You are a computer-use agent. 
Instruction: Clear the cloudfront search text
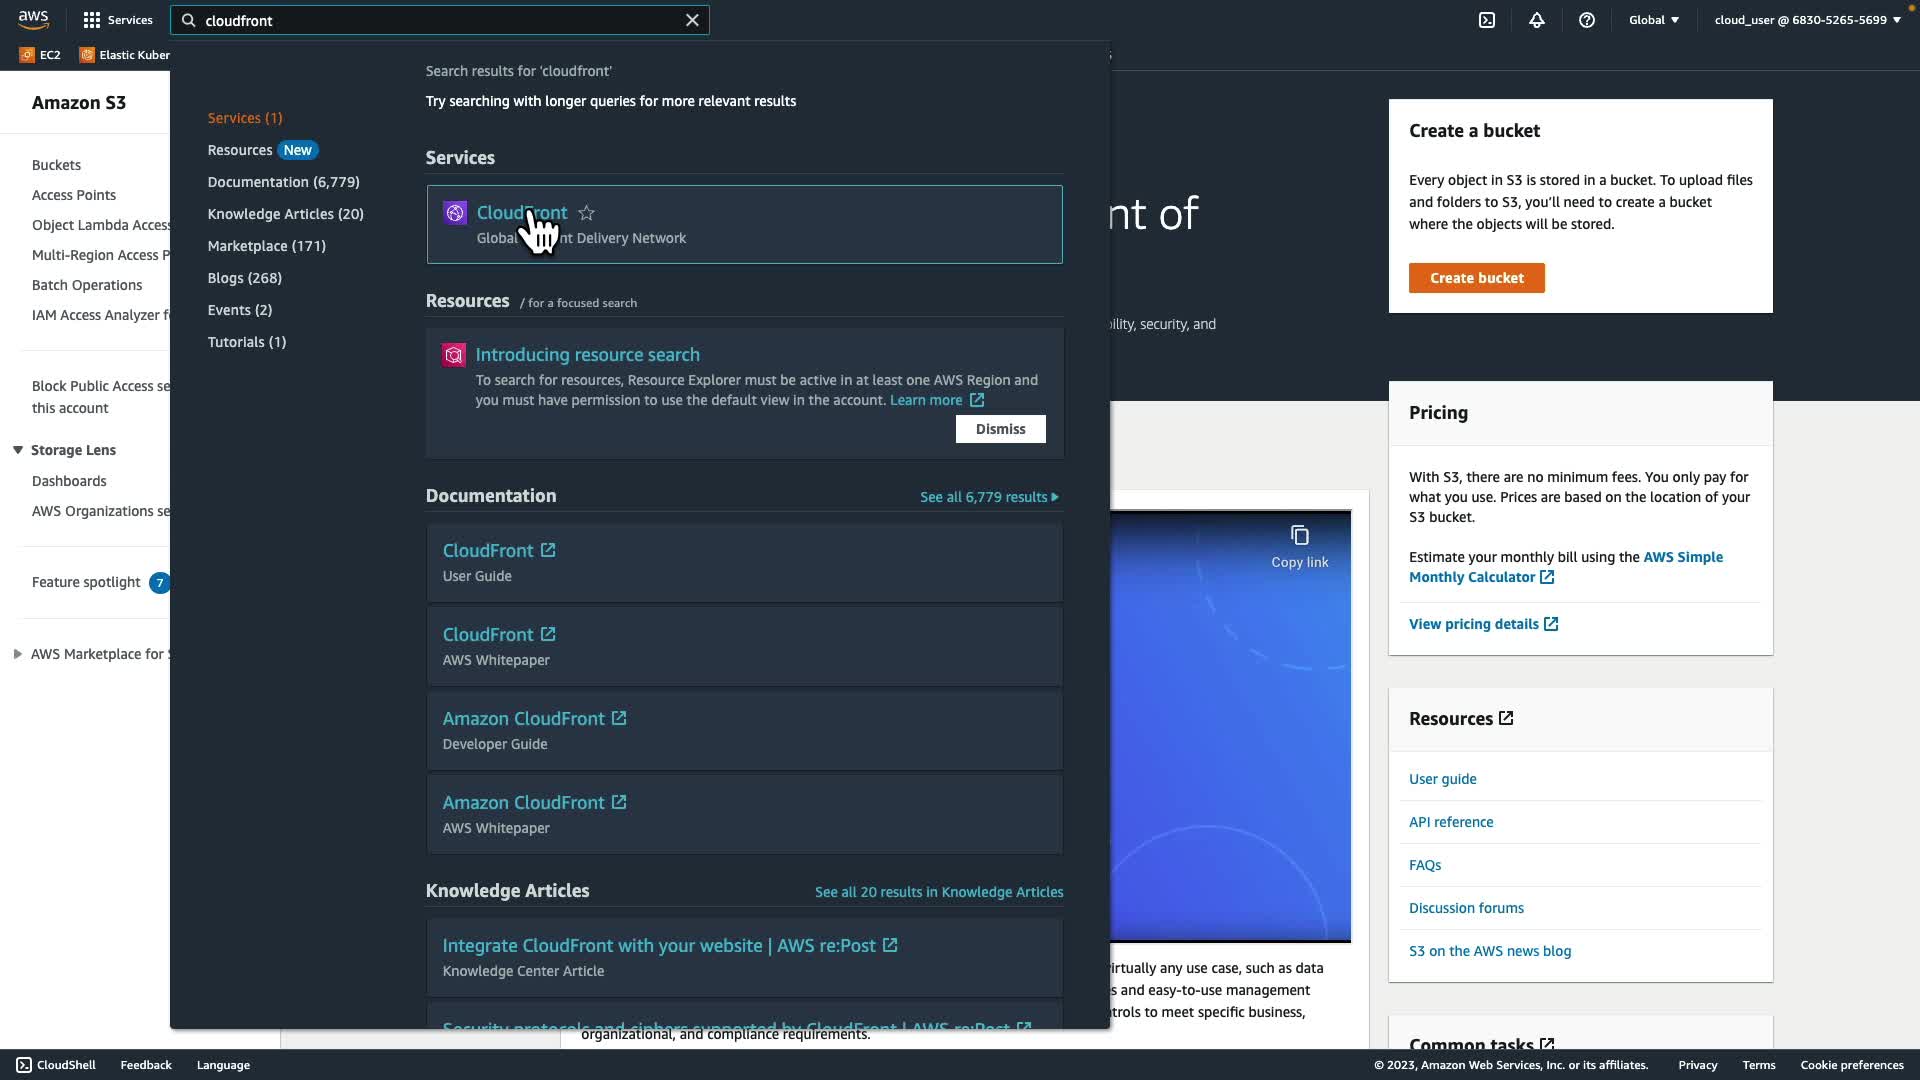(692, 20)
